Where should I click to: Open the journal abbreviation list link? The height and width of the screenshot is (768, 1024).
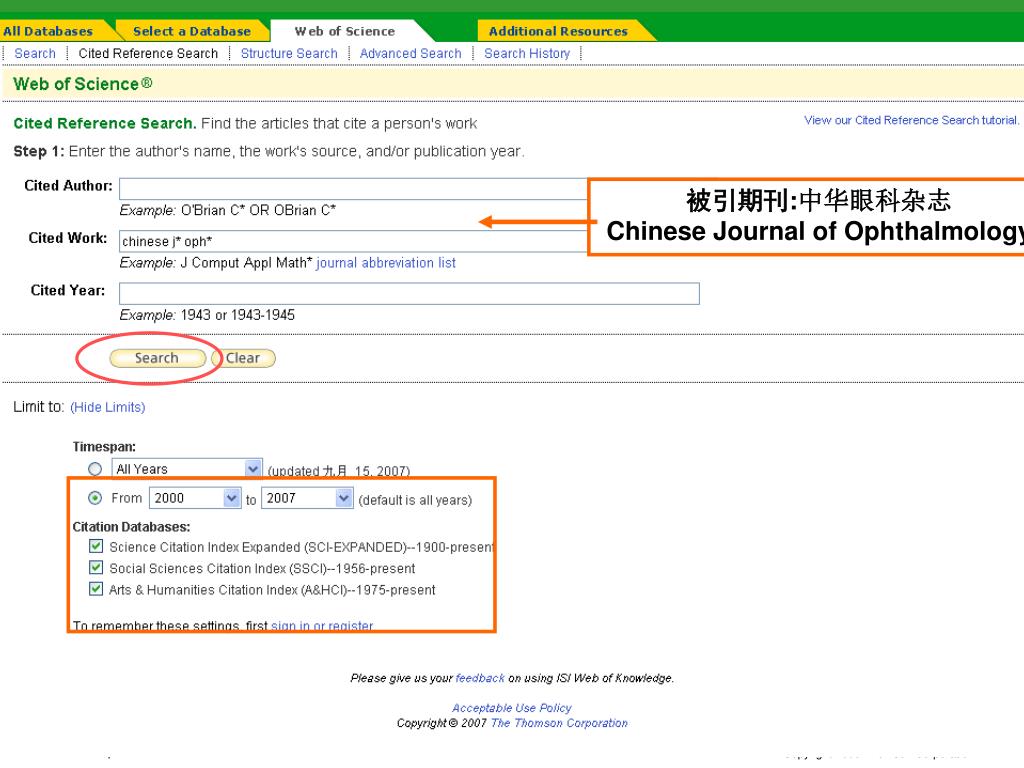[x=386, y=263]
